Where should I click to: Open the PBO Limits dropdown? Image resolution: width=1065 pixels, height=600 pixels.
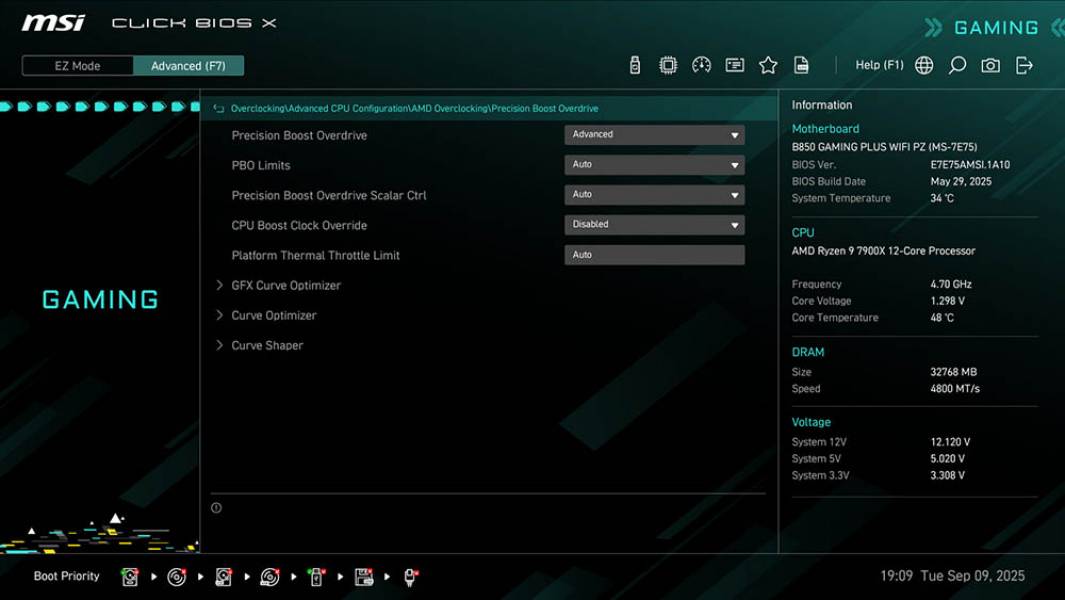click(x=655, y=164)
